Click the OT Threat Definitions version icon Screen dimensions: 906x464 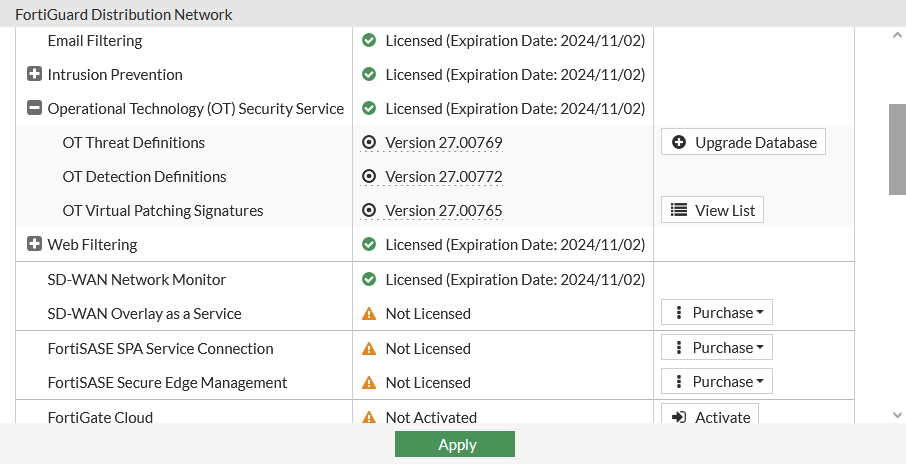point(369,143)
